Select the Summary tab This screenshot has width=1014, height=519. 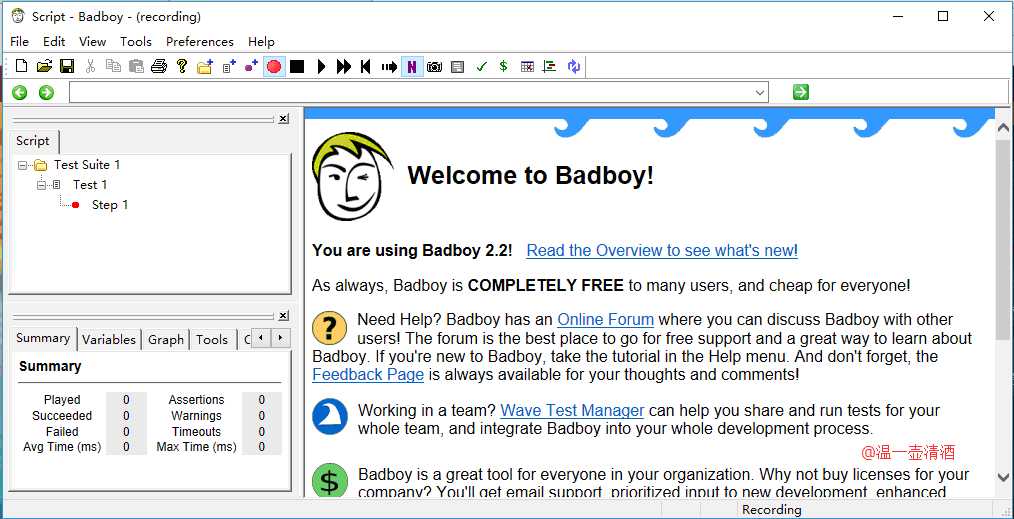tap(43, 338)
